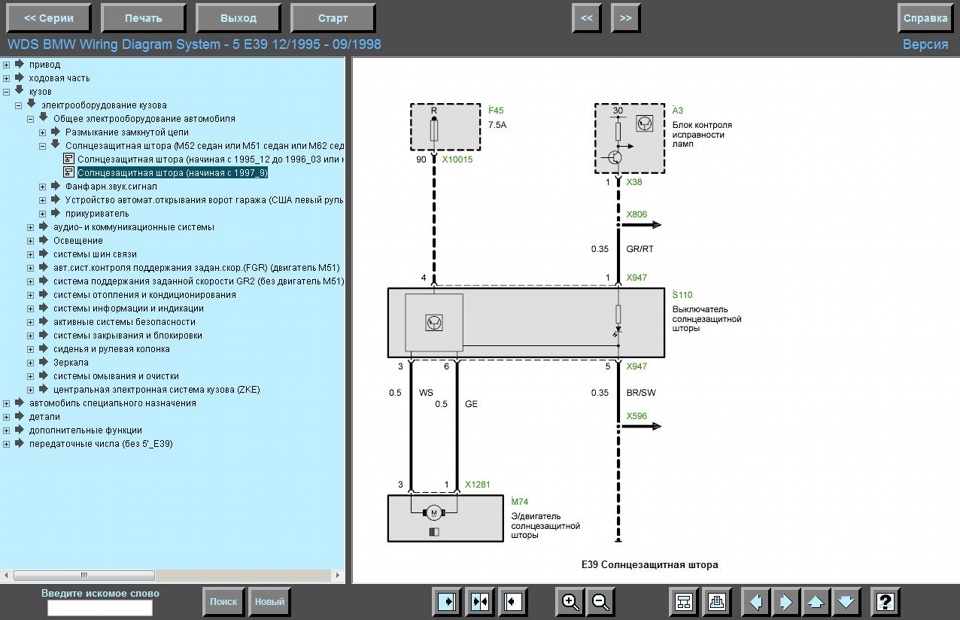Zoom out with the magnifier minus icon
The image size is (960, 620).
coord(601,602)
